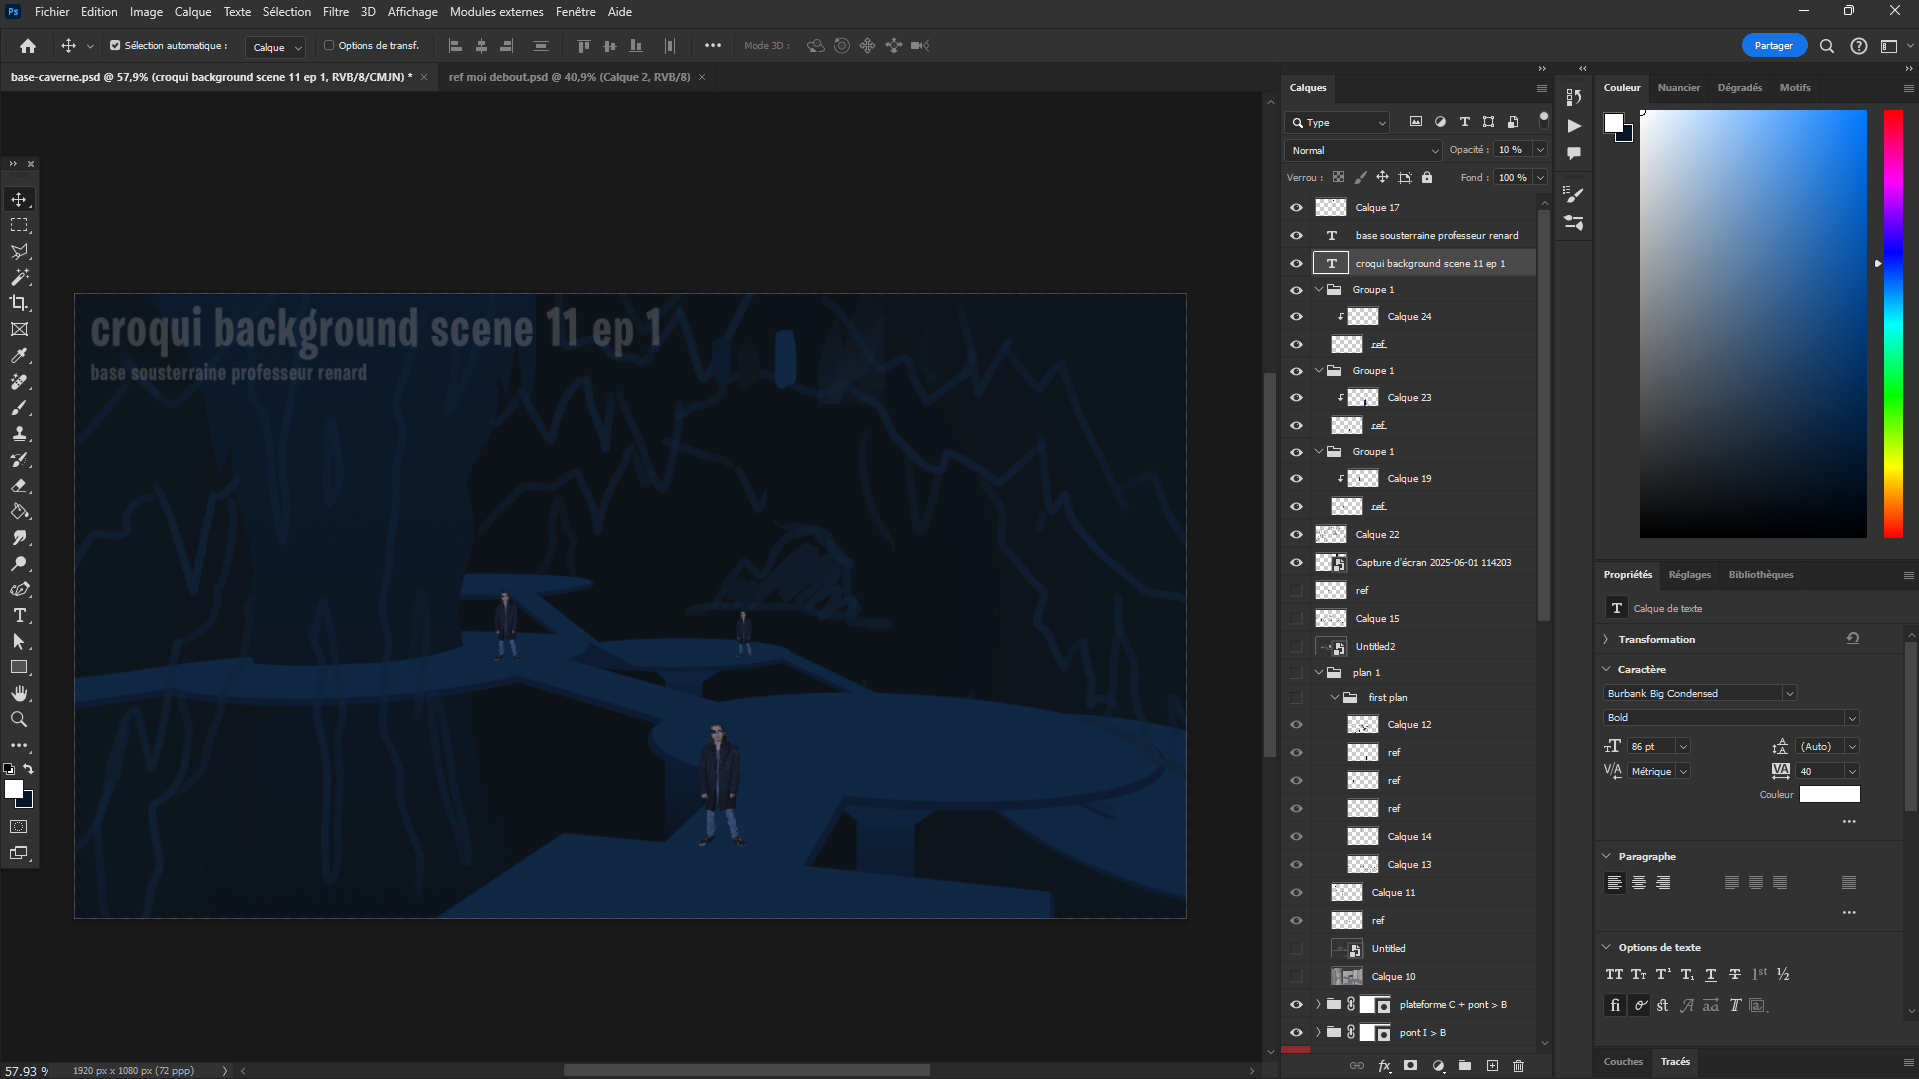This screenshot has height=1079, width=1919.
Task: Select the Hand tool
Action: [x=19, y=694]
